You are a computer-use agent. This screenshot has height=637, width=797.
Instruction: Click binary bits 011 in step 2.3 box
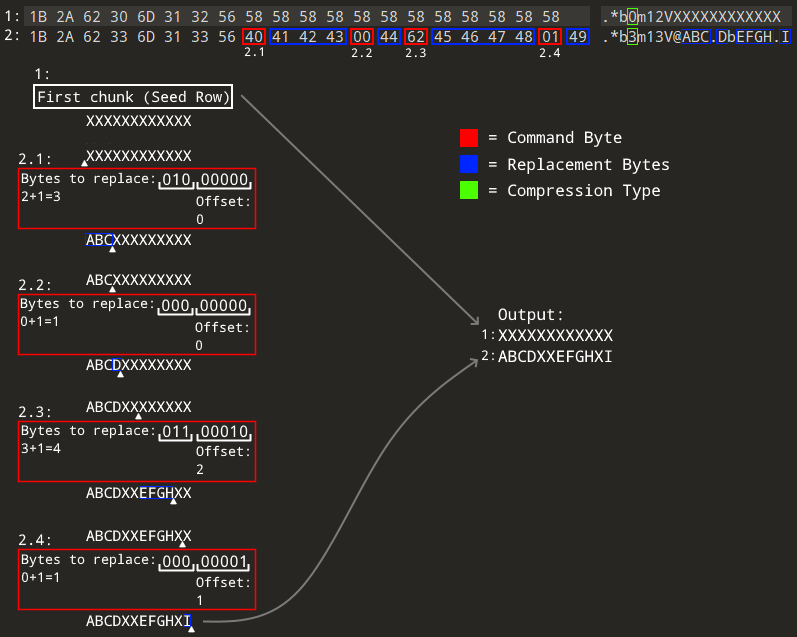(175, 432)
